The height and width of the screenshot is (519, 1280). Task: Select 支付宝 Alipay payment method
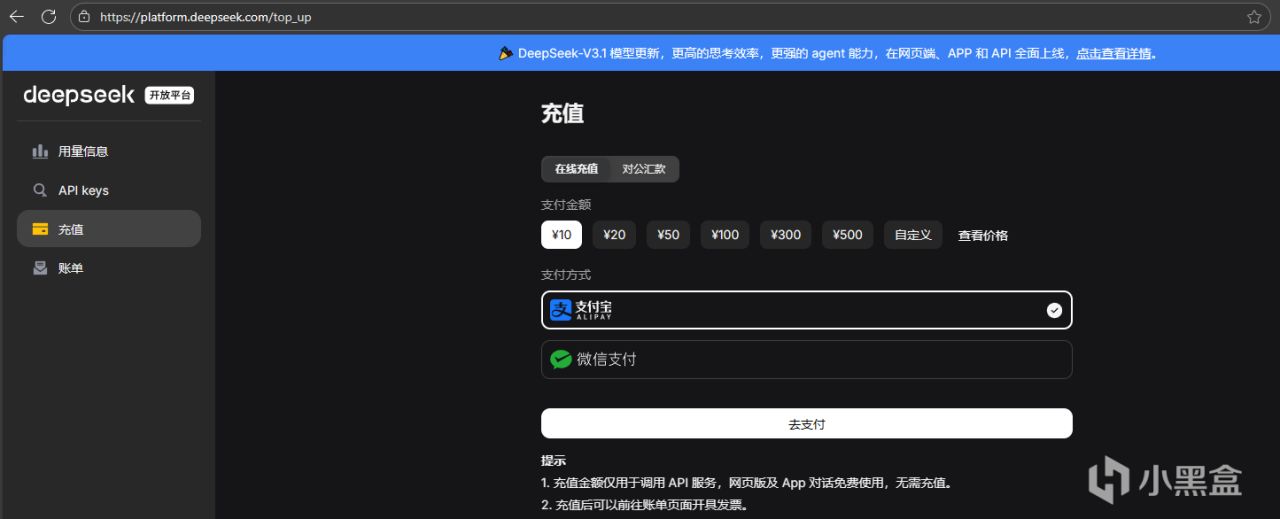[x=806, y=310]
